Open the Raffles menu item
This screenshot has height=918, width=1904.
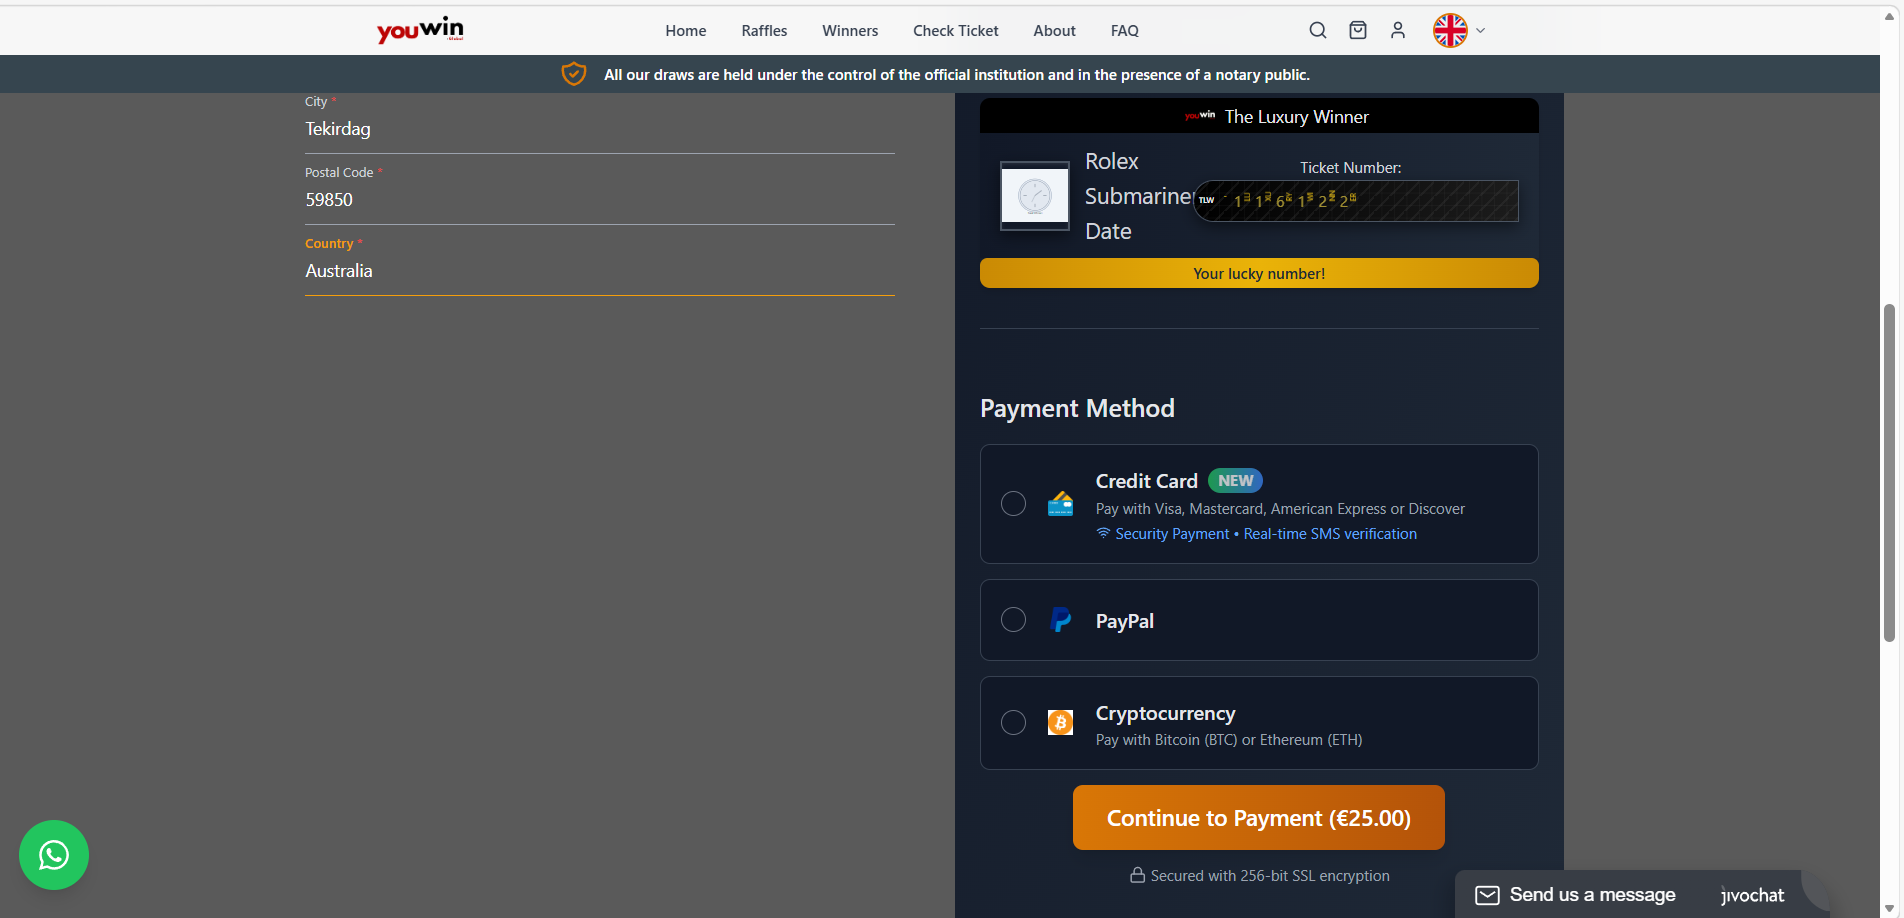(763, 30)
